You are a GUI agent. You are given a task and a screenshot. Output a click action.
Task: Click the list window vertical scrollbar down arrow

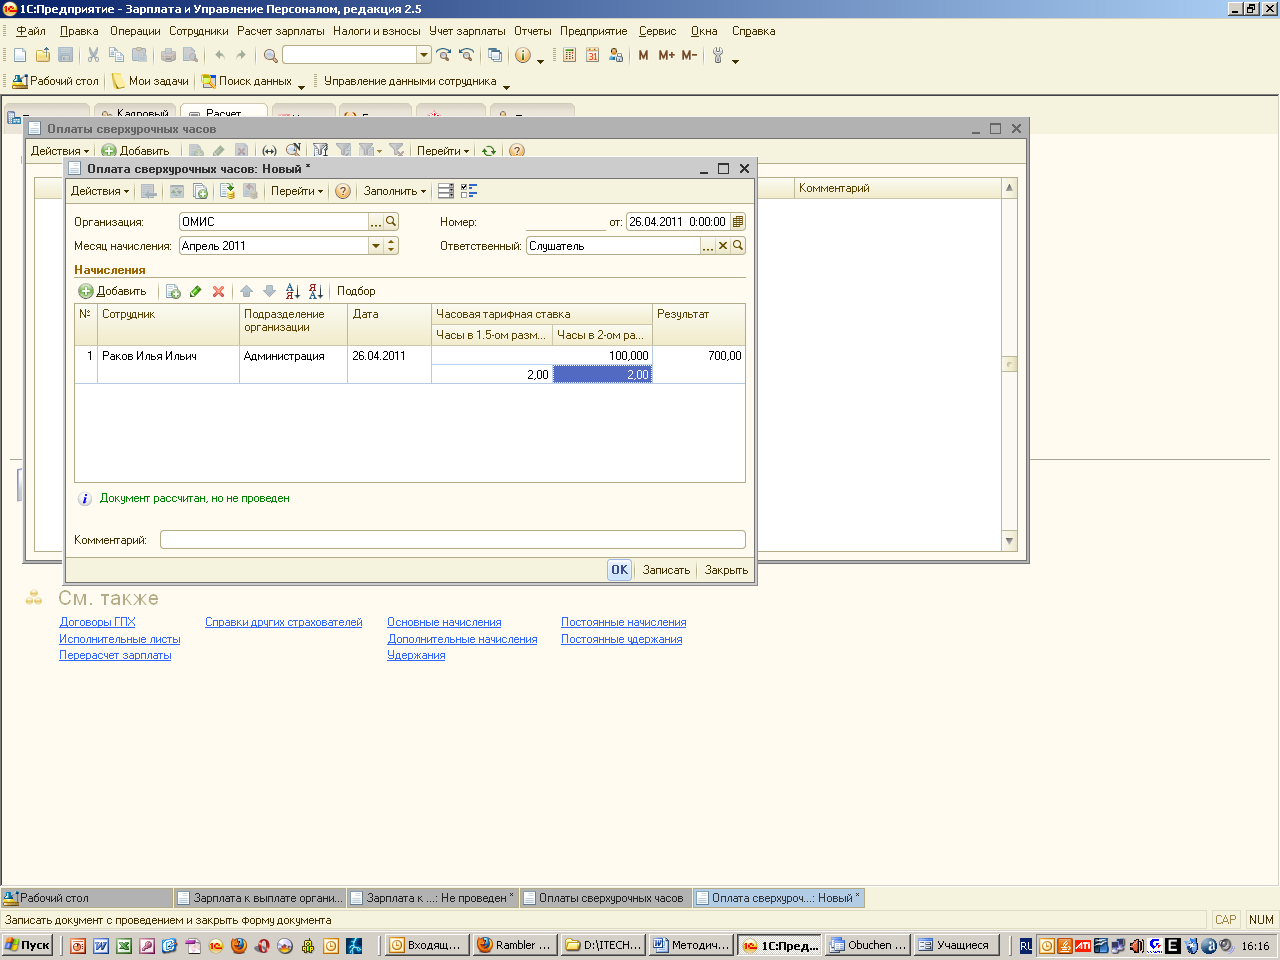point(1009,541)
